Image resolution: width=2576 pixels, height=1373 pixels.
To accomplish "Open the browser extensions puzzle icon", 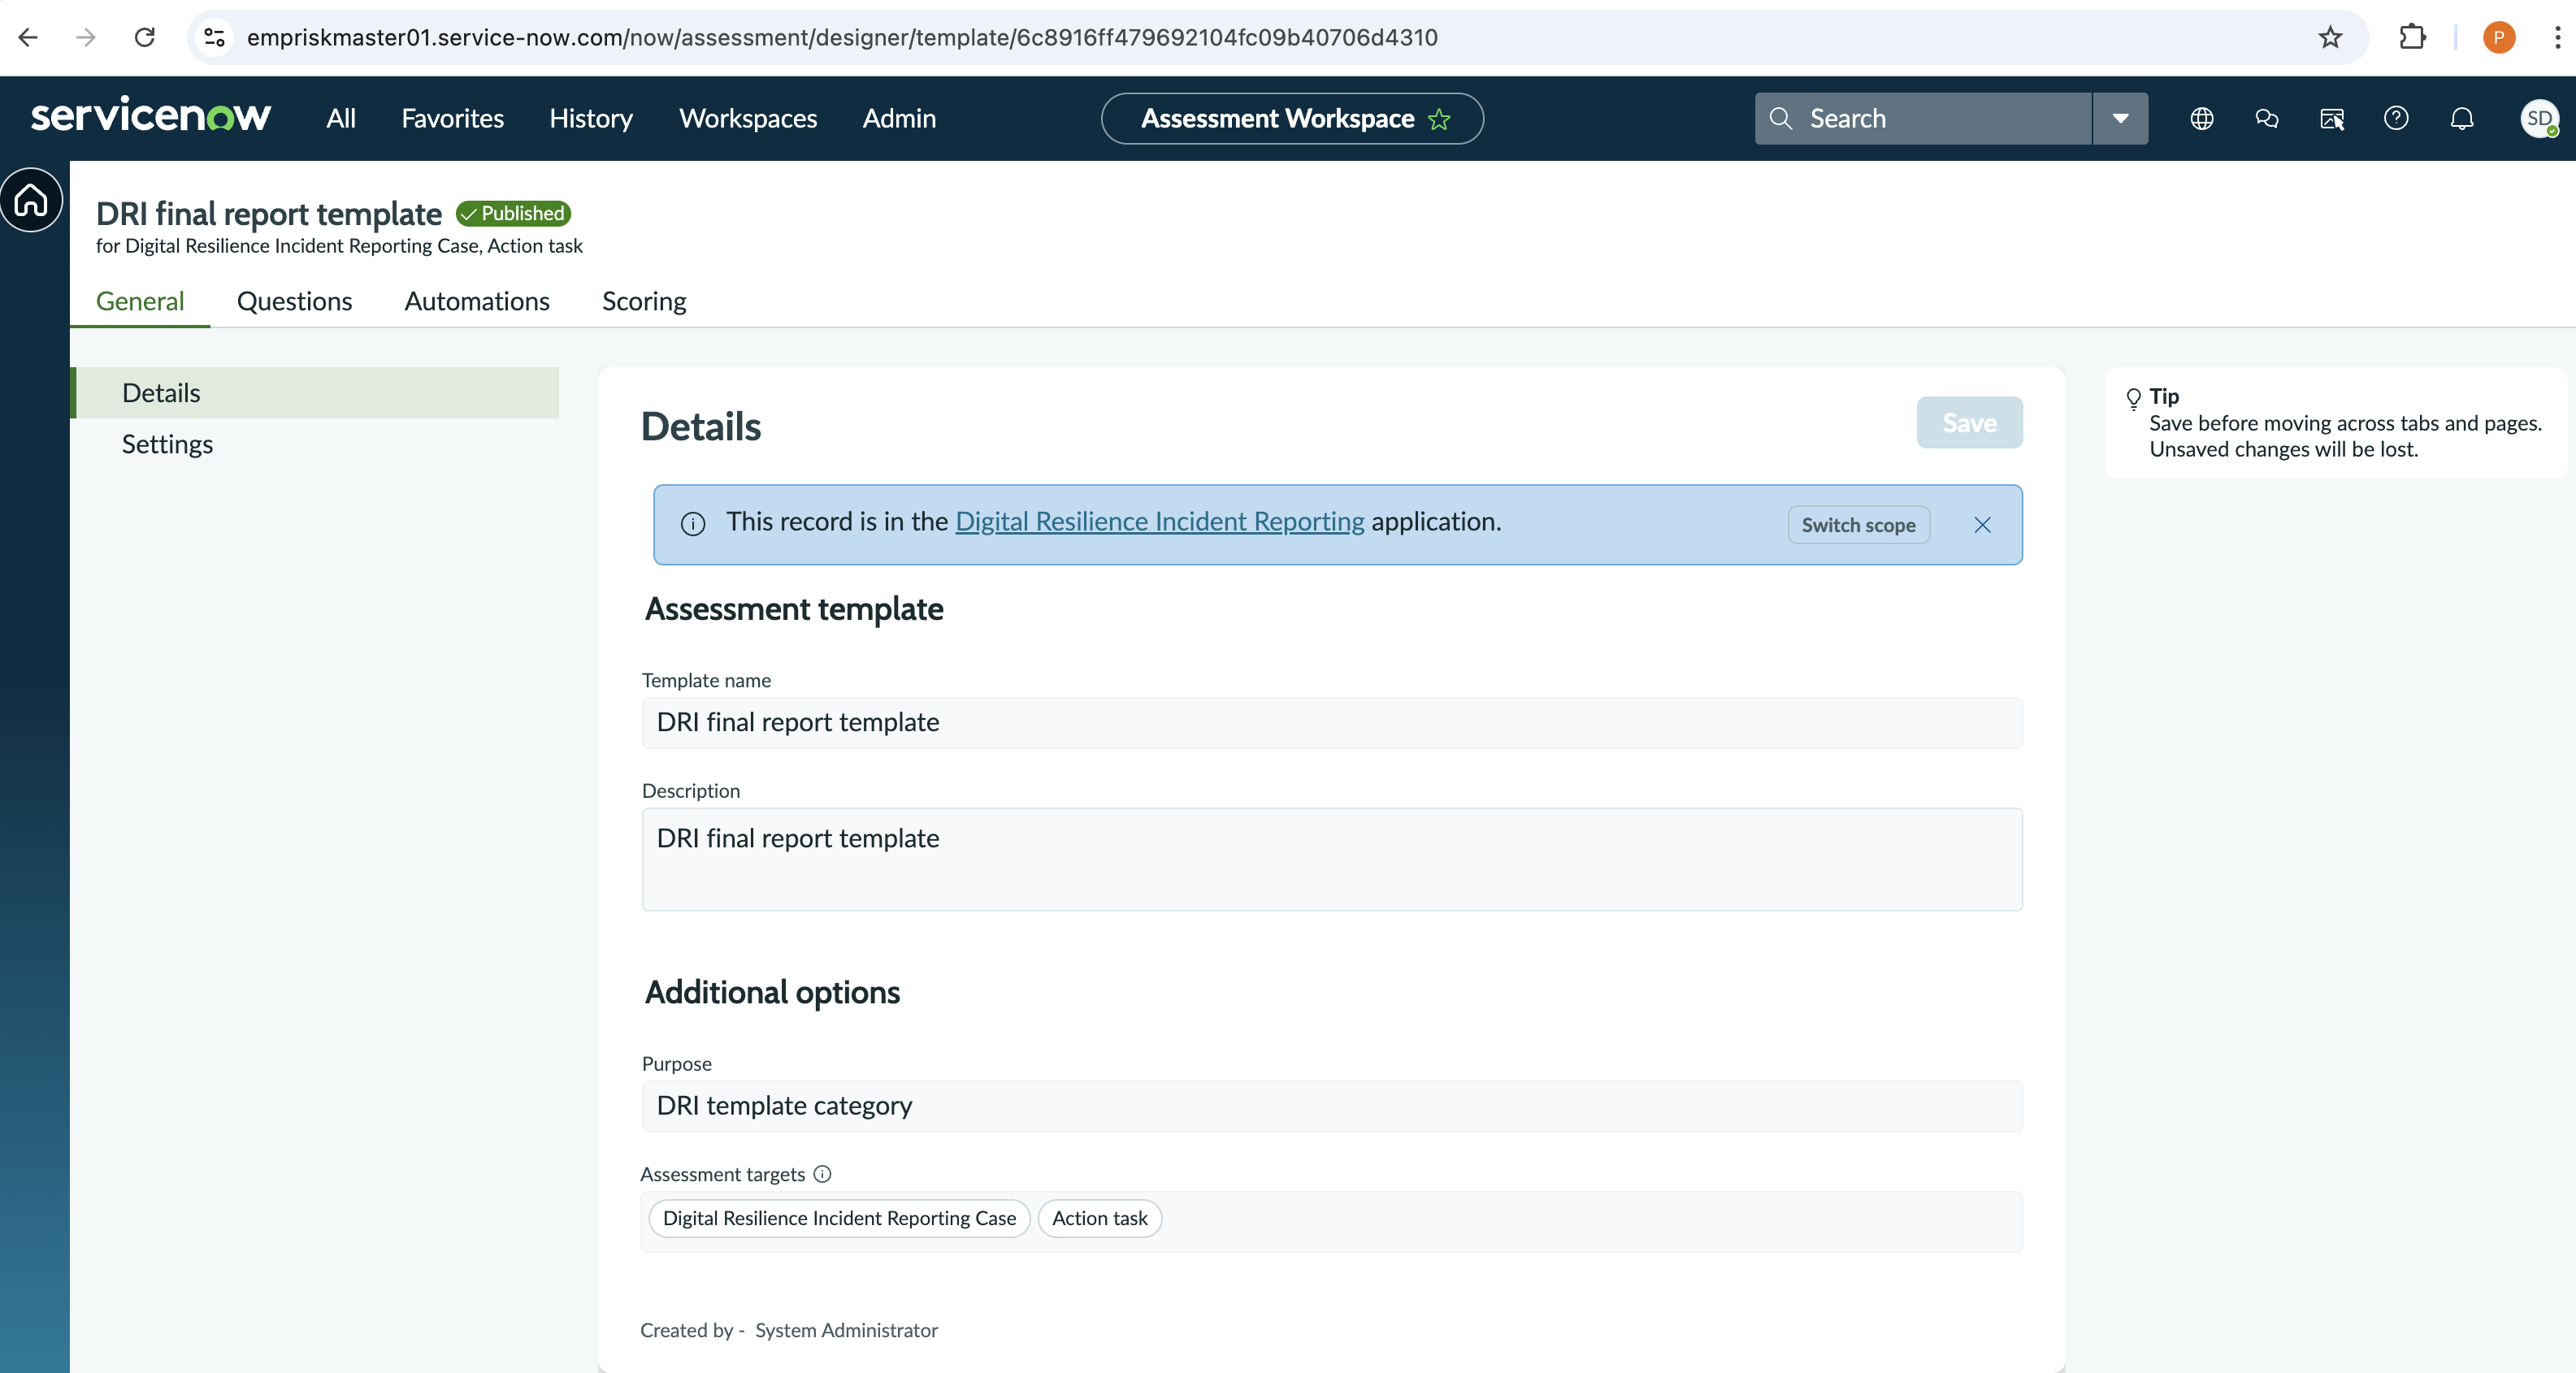I will click(x=2412, y=37).
